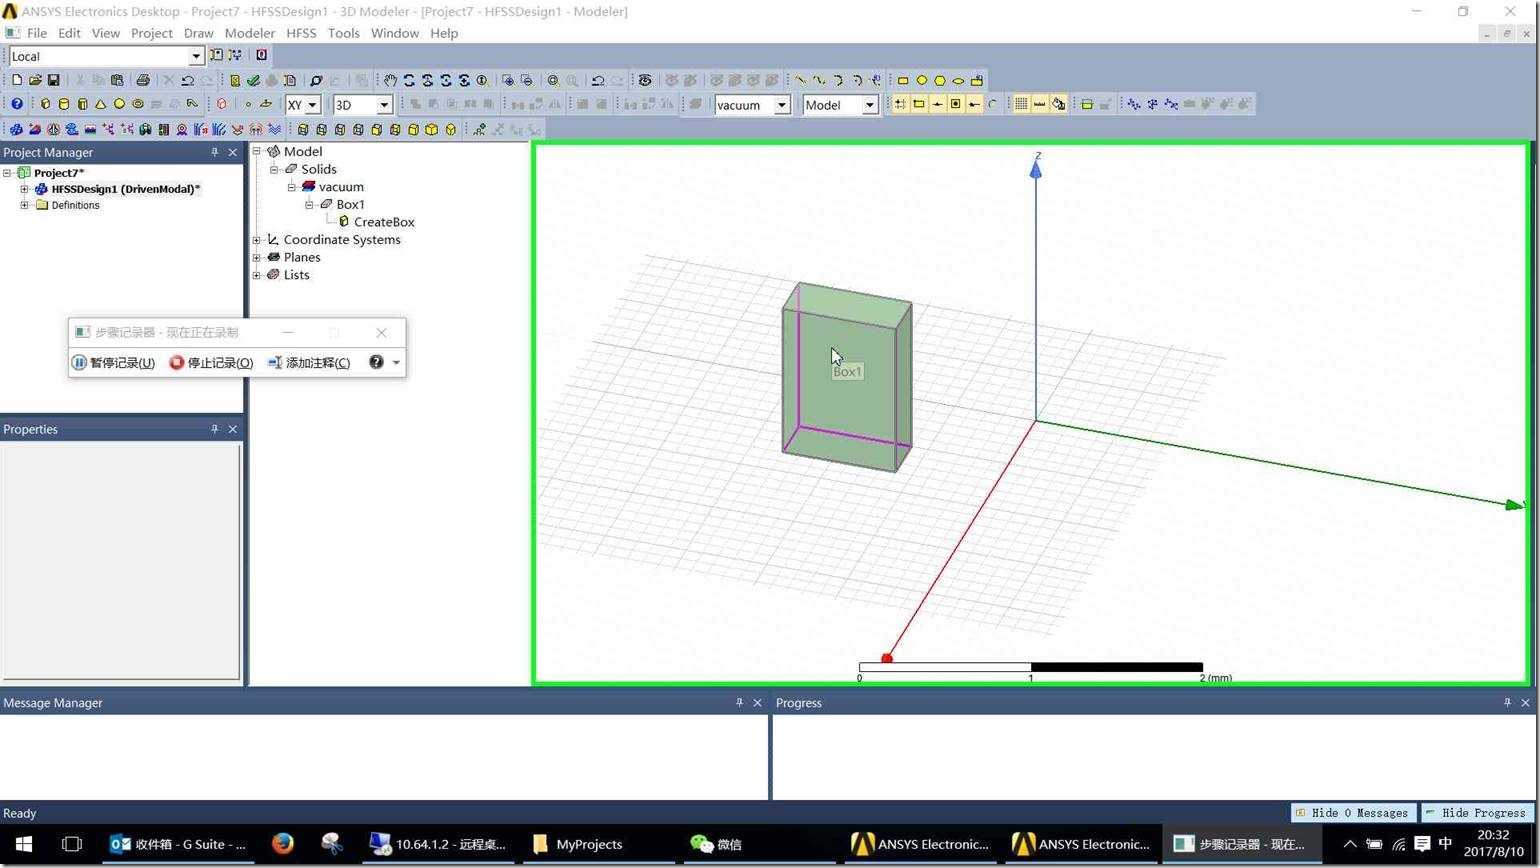Click the New project icon
Screen dimensions: 1540x868
(x=17, y=80)
